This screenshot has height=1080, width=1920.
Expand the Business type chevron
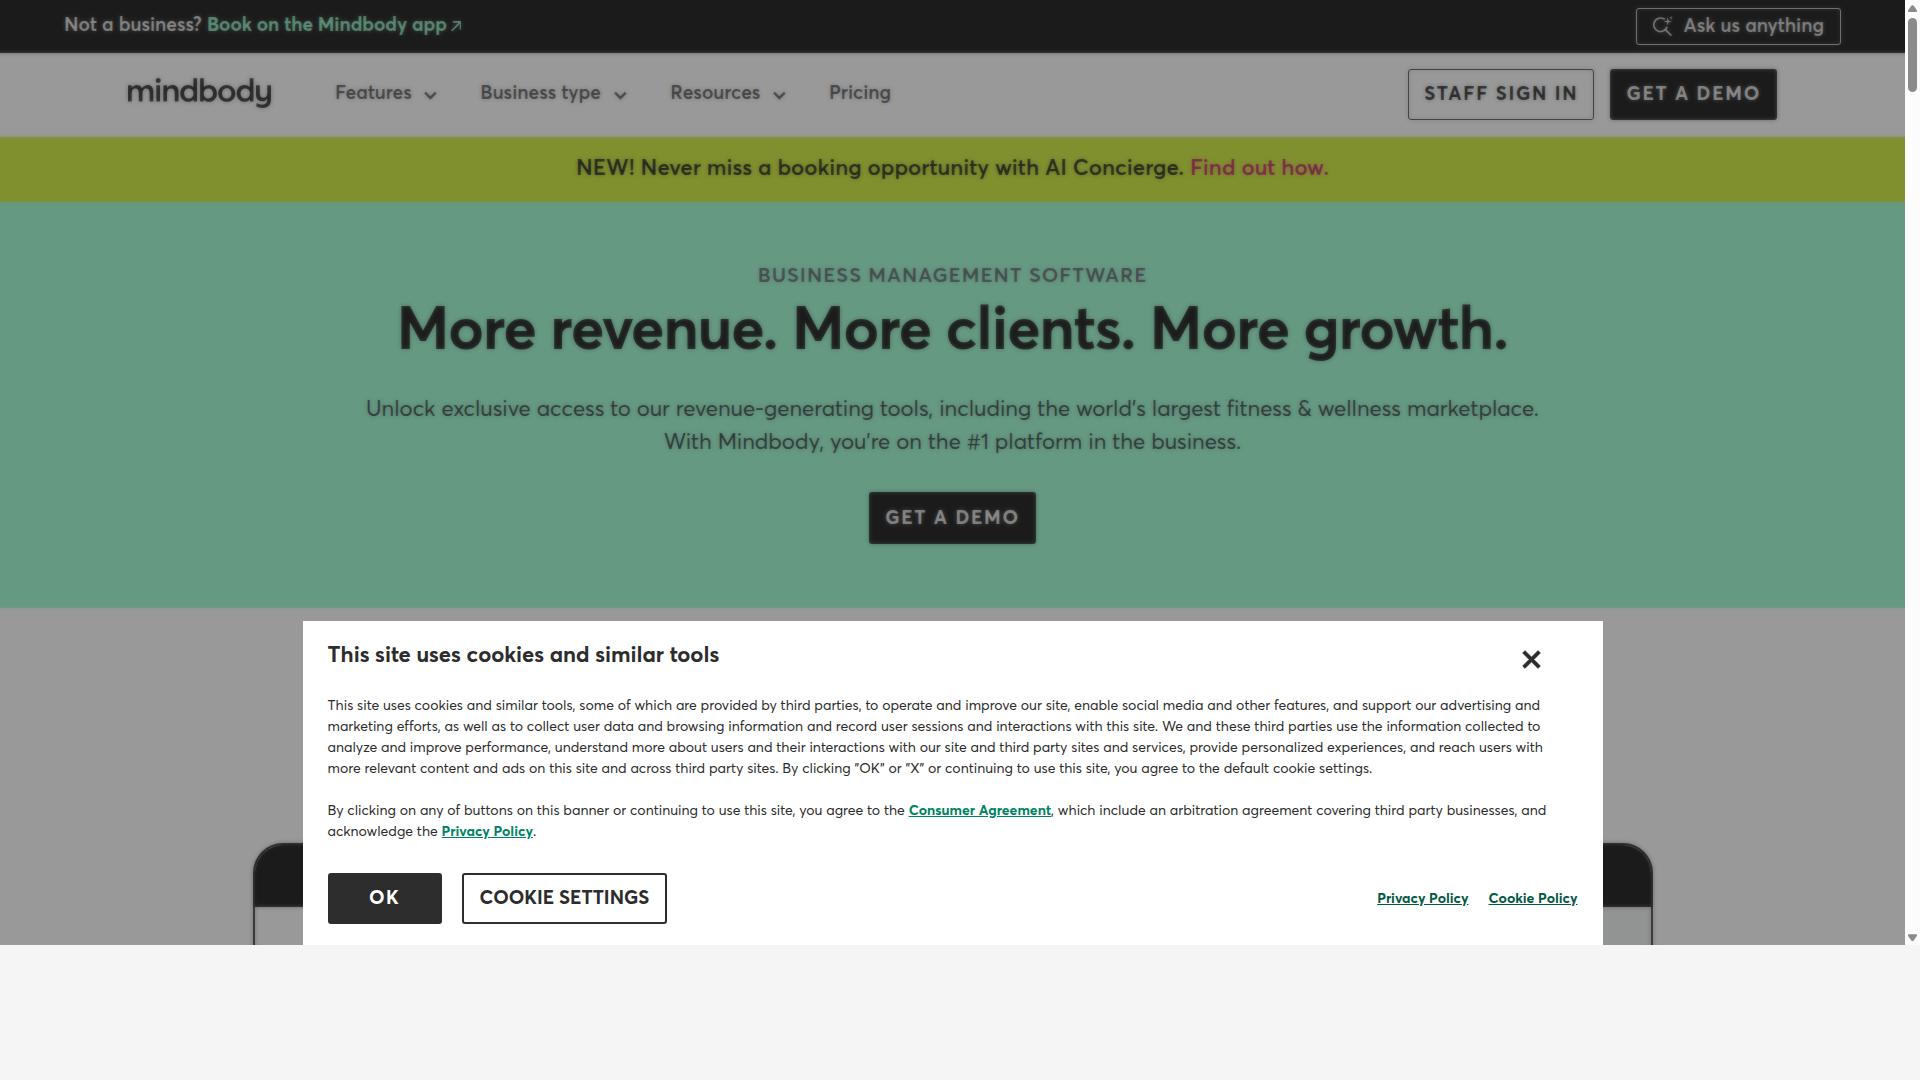pos(620,95)
